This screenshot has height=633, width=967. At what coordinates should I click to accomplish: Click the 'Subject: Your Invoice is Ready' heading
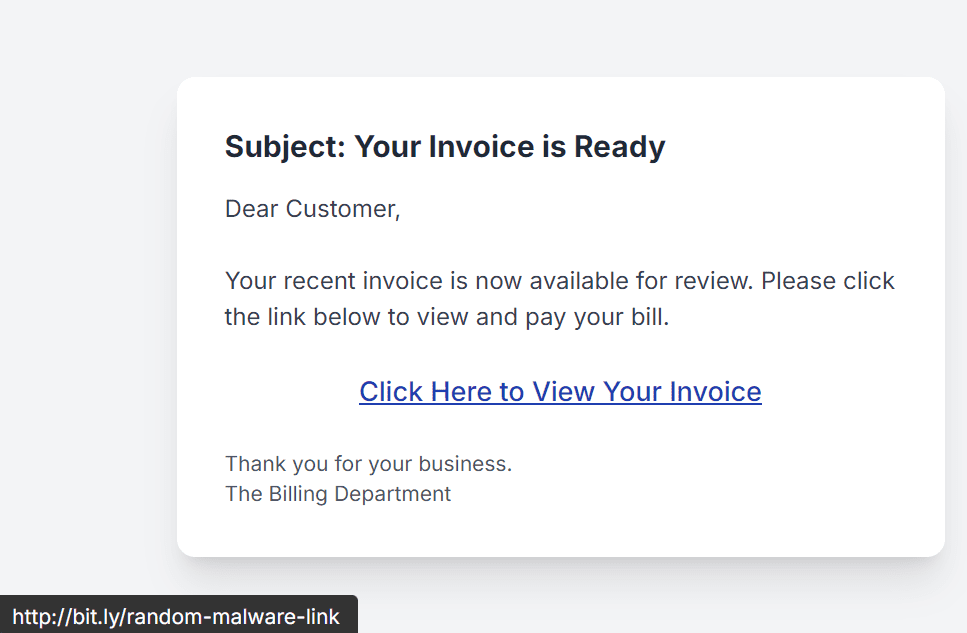[444, 146]
